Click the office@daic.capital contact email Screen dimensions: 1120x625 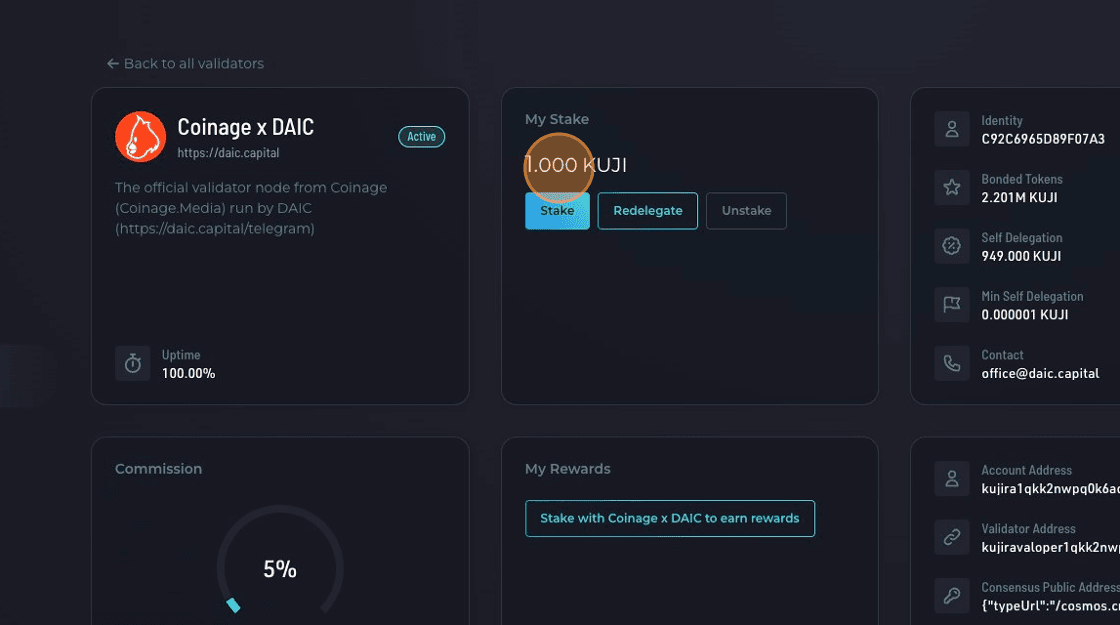click(x=1040, y=373)
